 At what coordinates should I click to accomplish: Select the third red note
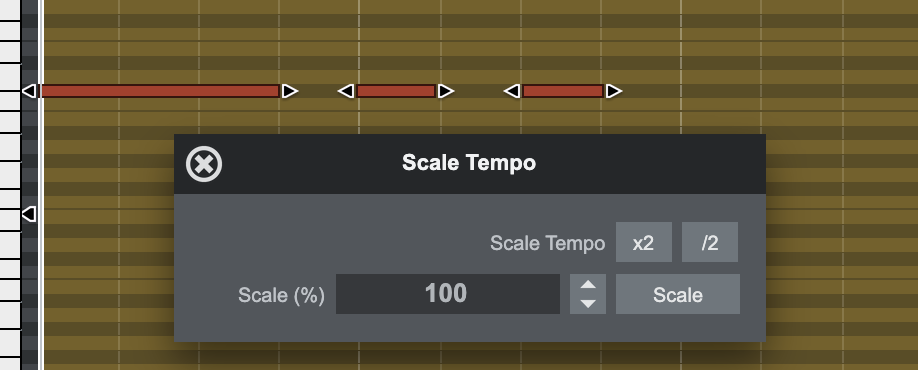tap(563, 91)
